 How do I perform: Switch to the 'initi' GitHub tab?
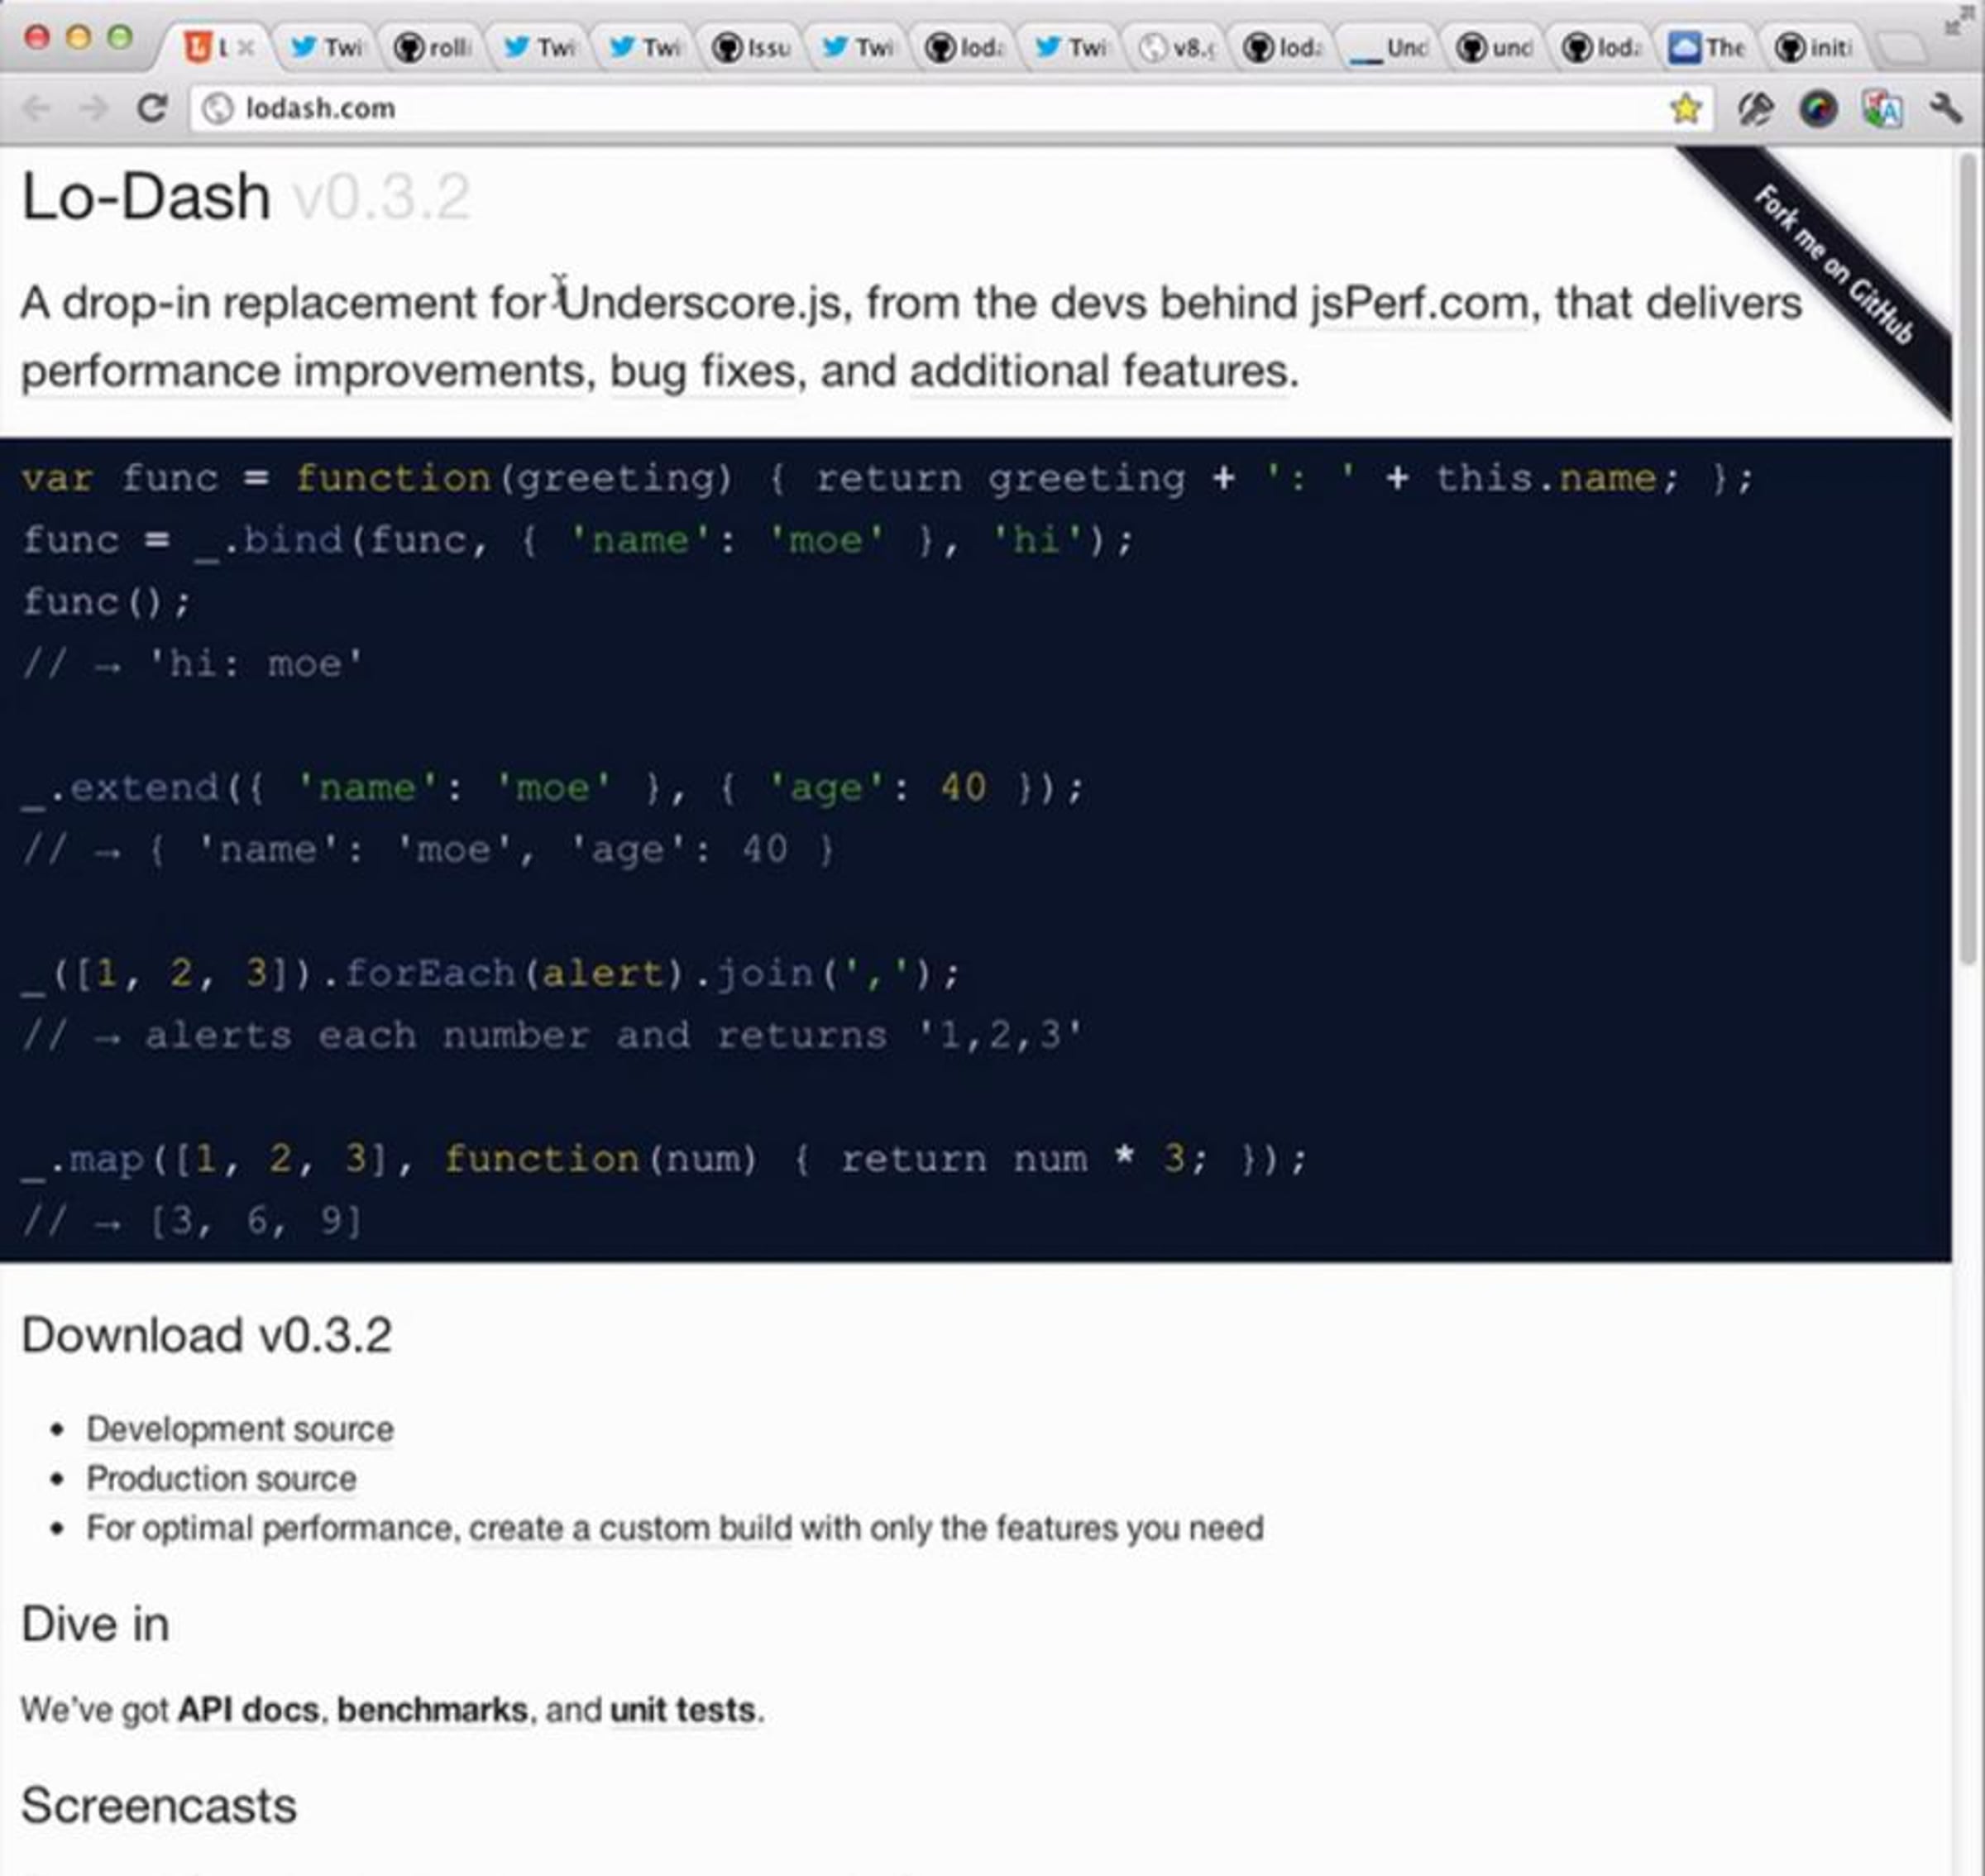point(1814,47)
